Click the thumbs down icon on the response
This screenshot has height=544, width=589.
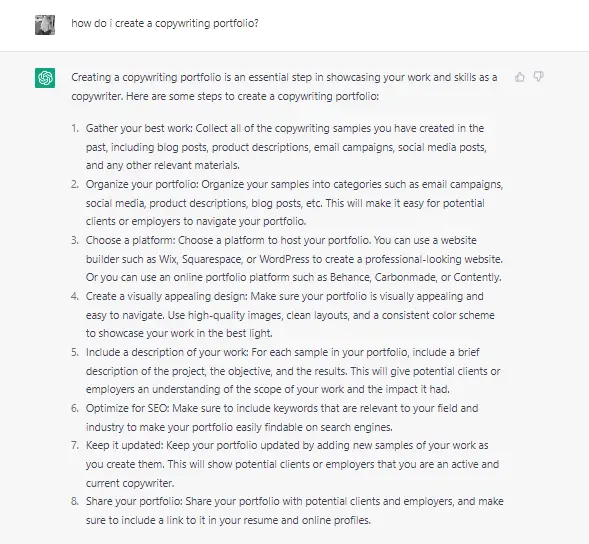pos(539,77)
